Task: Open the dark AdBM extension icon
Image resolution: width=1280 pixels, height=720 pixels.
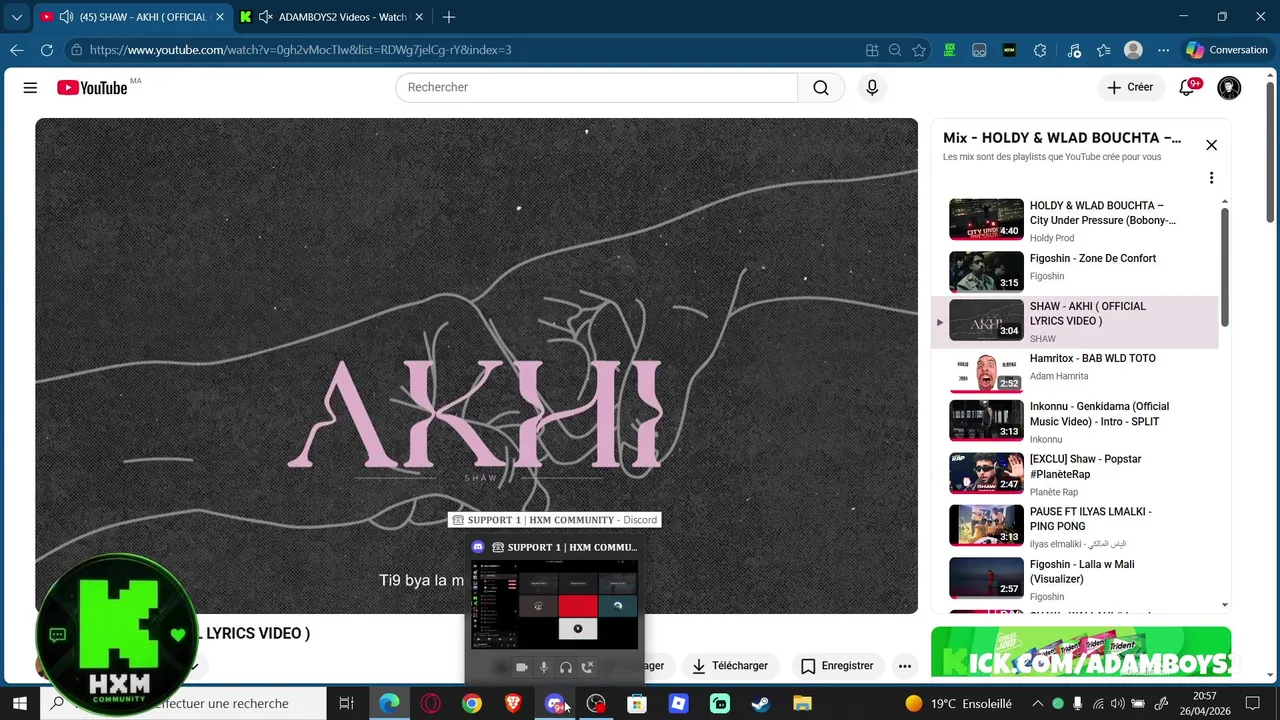Action: coord(1009,50)
